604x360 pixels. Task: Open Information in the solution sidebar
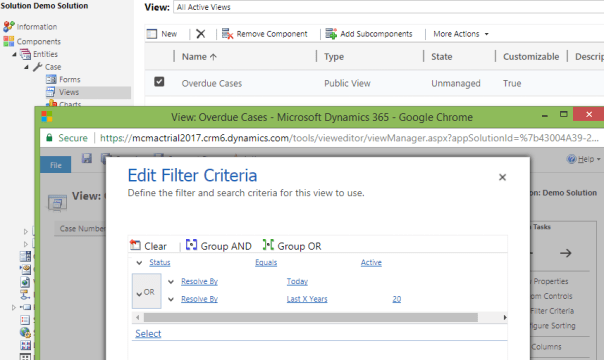coord(37,27)
